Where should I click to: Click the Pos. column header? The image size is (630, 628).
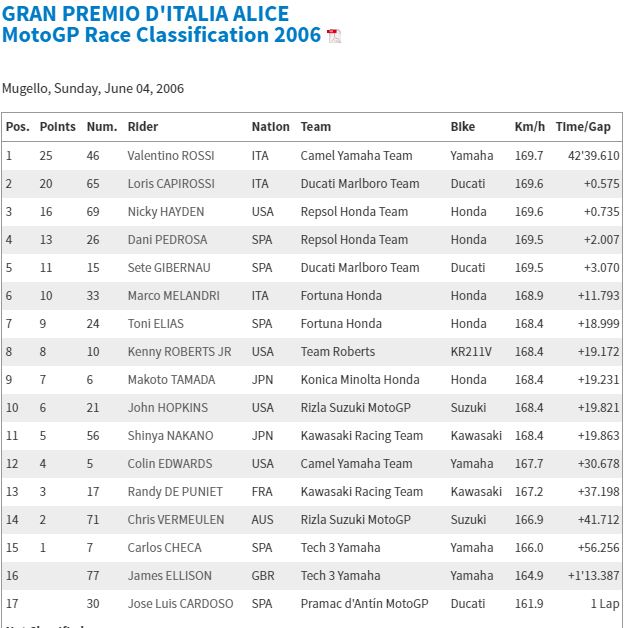(x=18, y=127)
